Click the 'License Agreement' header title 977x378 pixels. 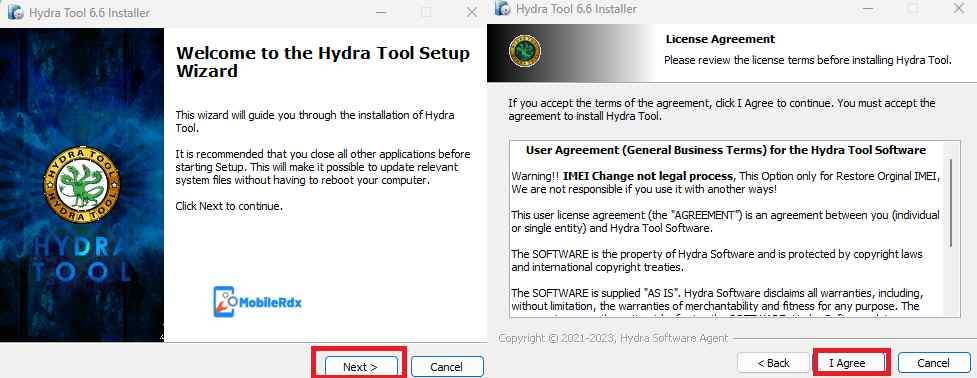720,39
